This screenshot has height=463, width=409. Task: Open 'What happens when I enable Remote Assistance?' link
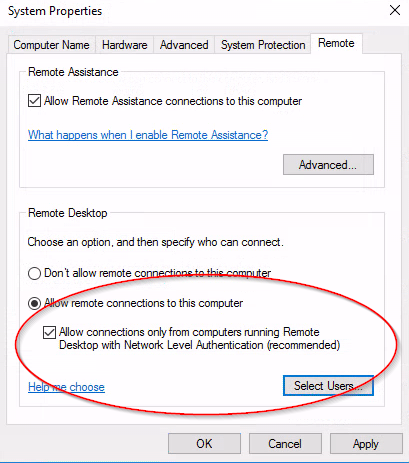click(148, 135)
